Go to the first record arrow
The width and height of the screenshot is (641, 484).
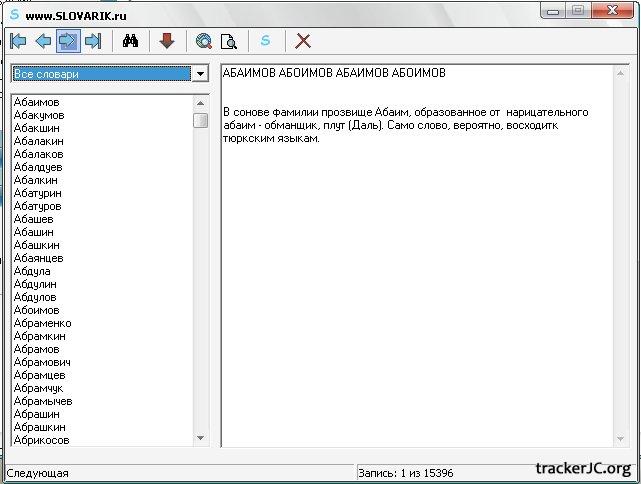18,41
